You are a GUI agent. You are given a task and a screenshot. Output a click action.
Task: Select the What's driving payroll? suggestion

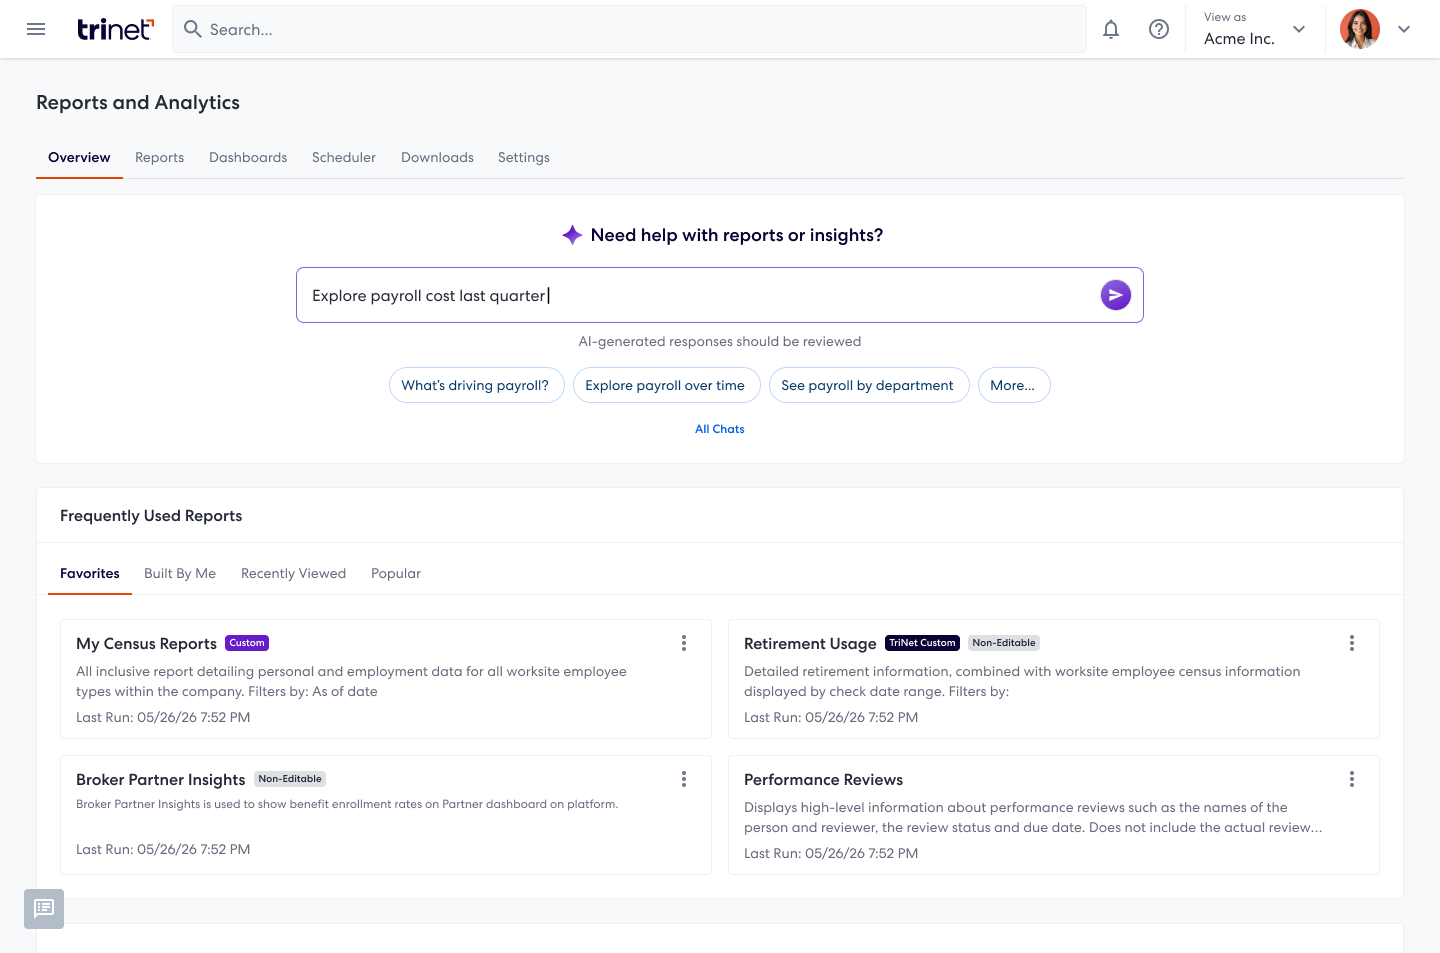[476, 385]
